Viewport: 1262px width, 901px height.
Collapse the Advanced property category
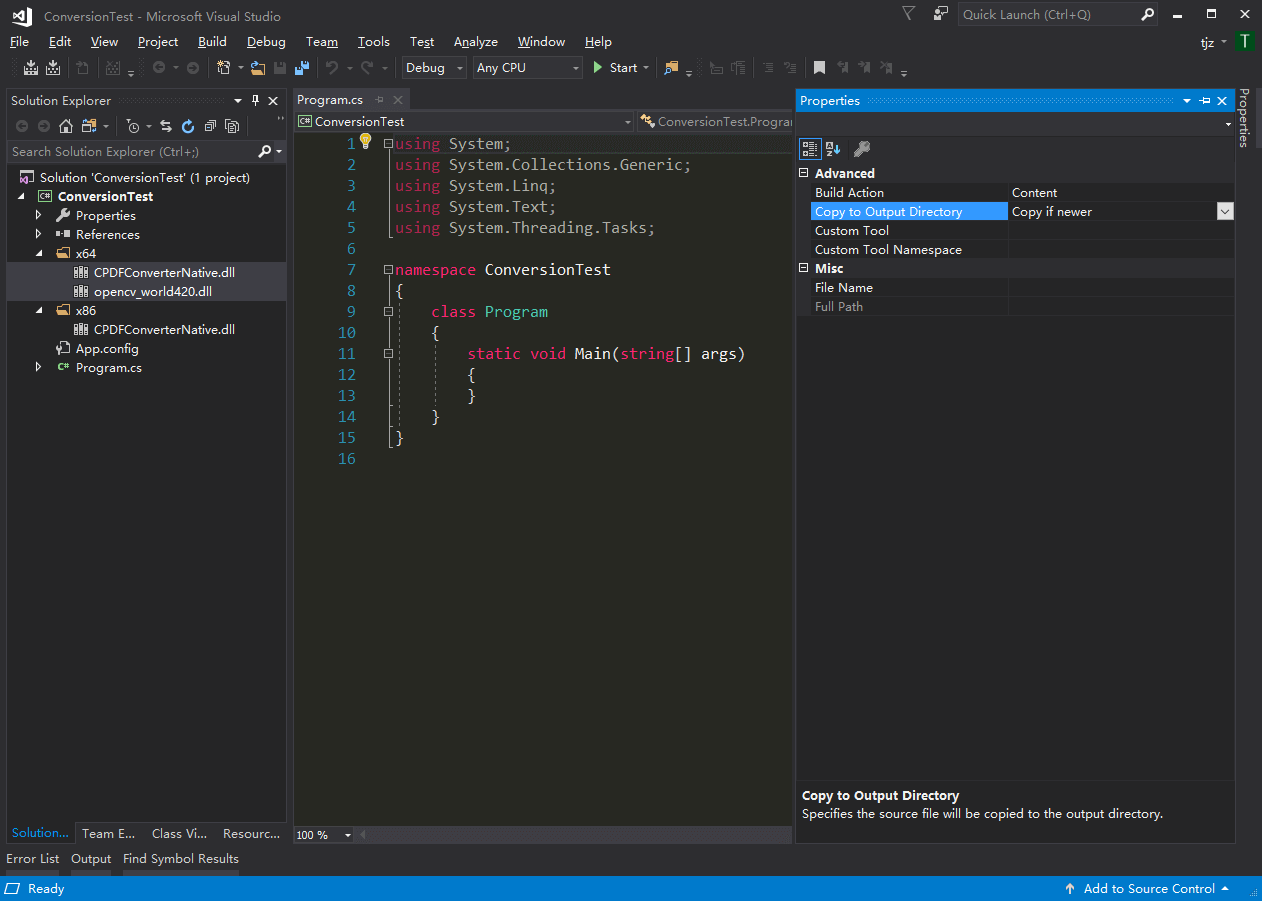click(805, 173)
